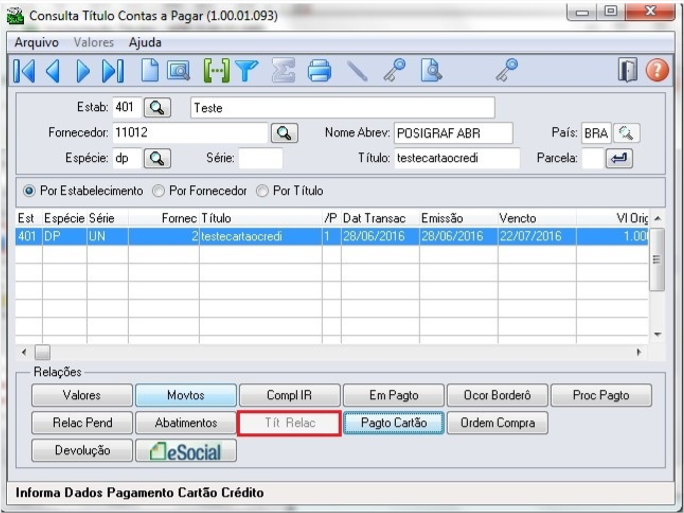The width and height of the screenshot is (684, 513).
Task: Confirm with the Parcela enter-arrow button
Action: pyautogui.click(x=619, y=159)
